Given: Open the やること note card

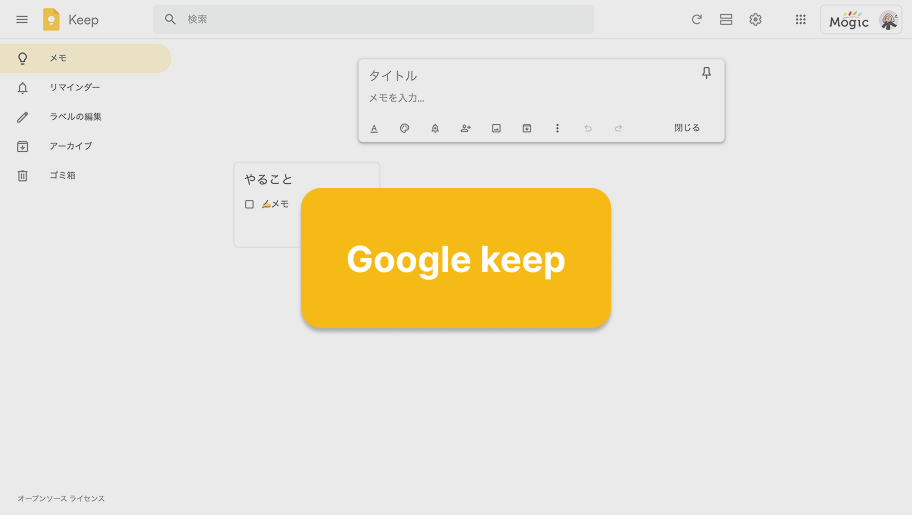Looking at the screenshot, I should point(268,179).
